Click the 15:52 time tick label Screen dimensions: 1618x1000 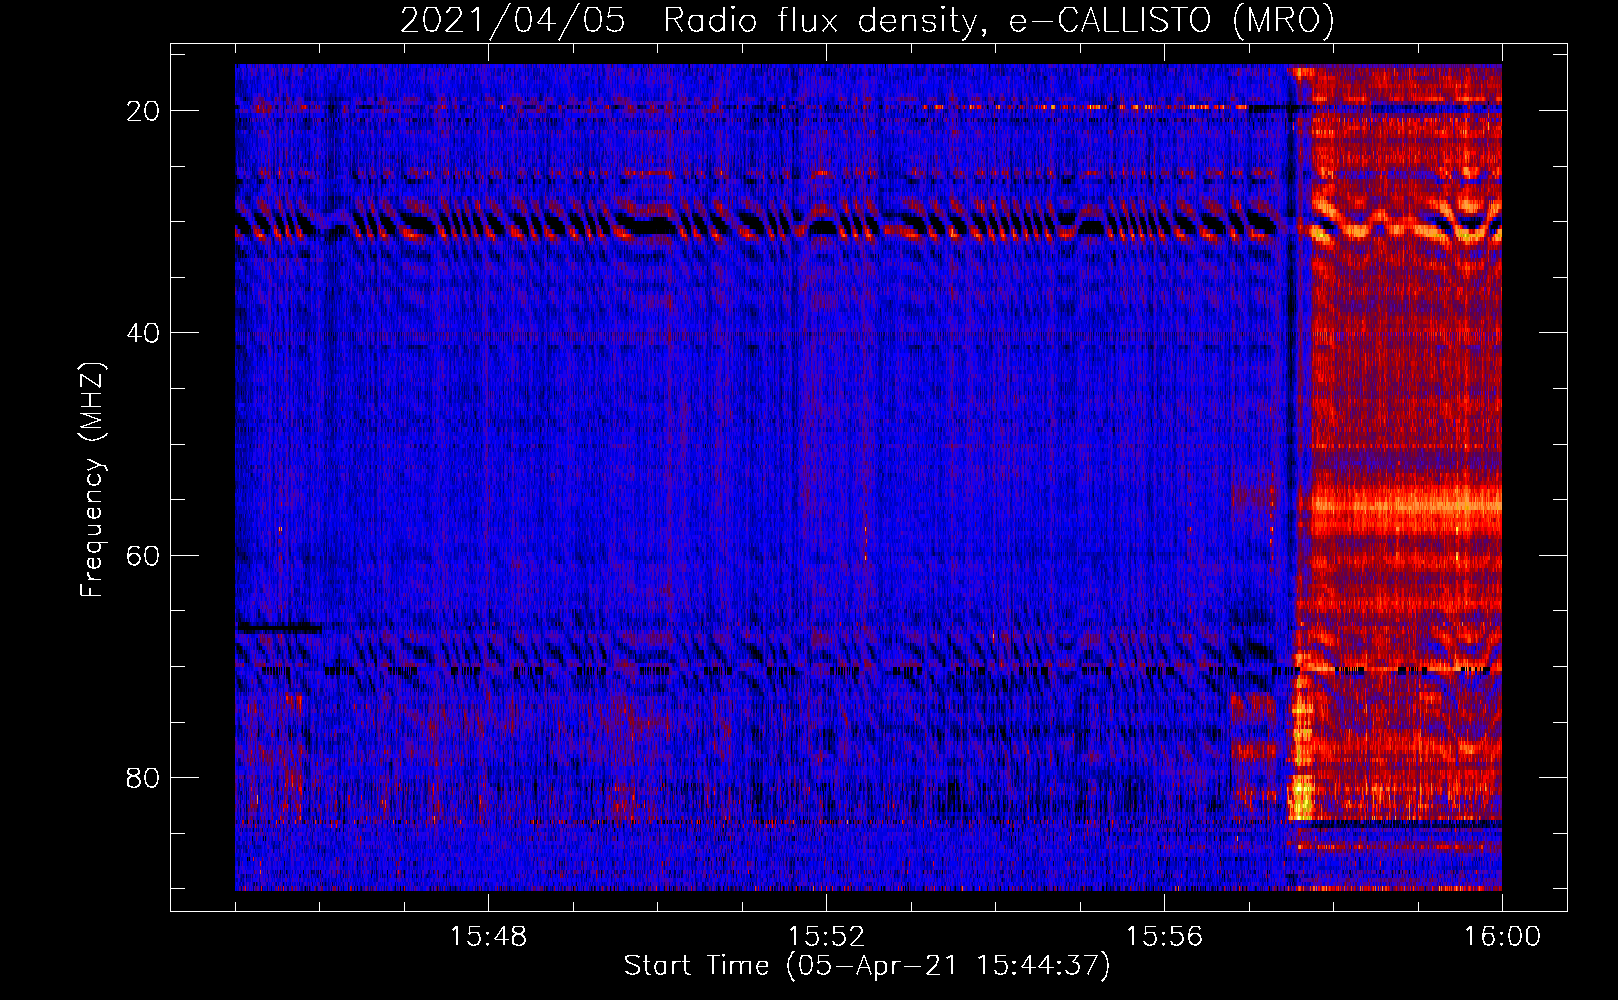pos(826,937)
